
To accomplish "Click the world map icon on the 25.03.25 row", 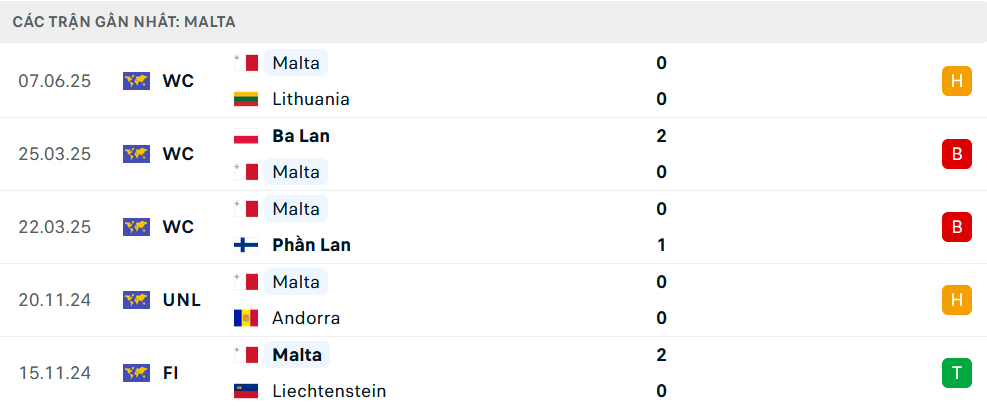I will click(137, 154).
